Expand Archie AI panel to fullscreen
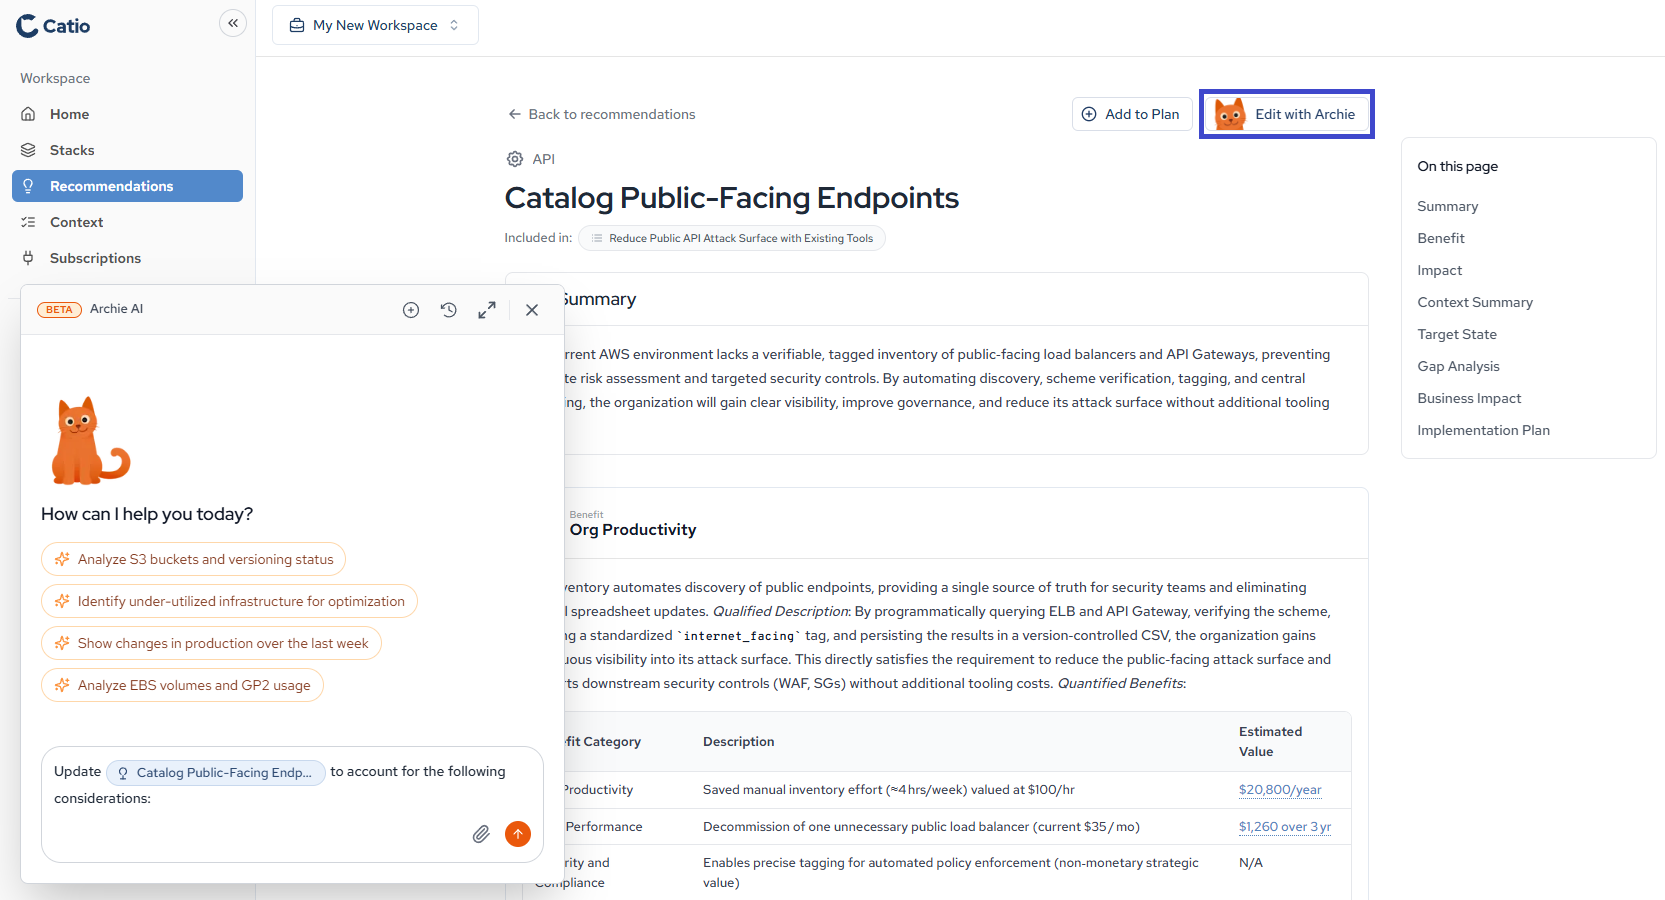This screenshot has width=1665, height=900. 487,310
